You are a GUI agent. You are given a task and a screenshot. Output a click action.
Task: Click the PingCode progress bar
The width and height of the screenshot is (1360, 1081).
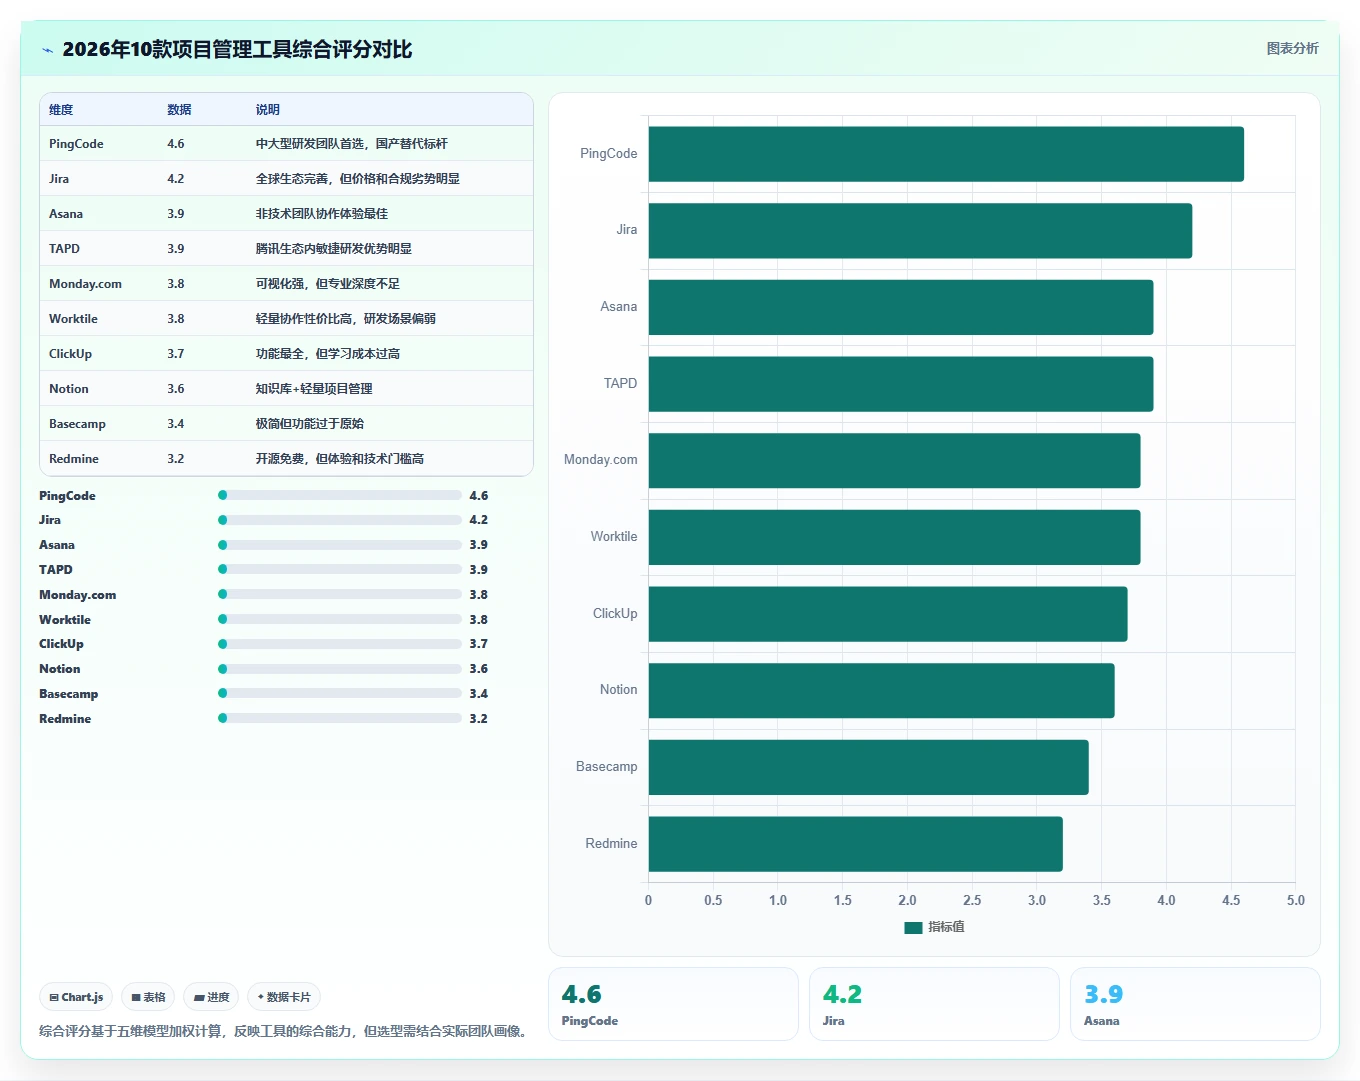tap(340, 495)
